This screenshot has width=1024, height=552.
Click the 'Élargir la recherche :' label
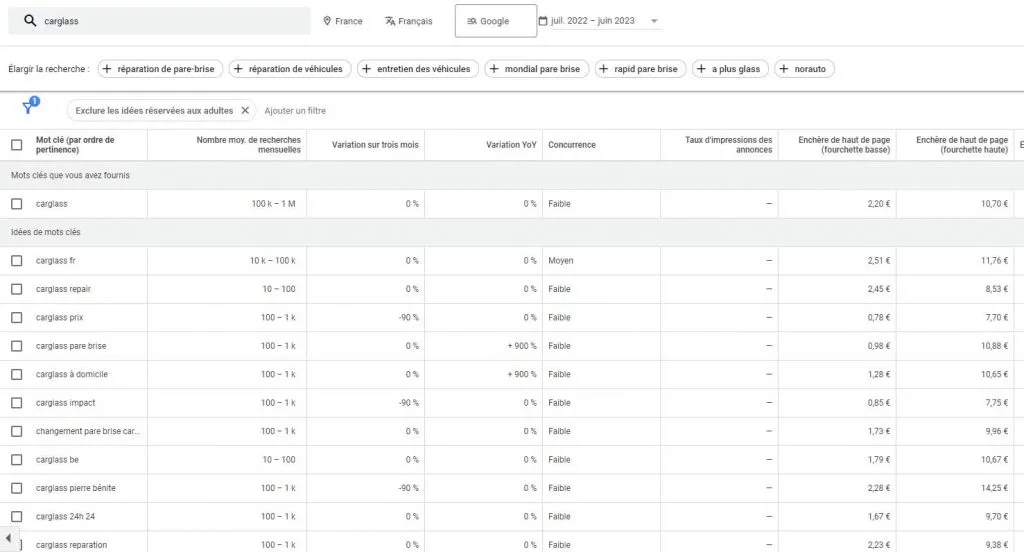click(49, 69)
